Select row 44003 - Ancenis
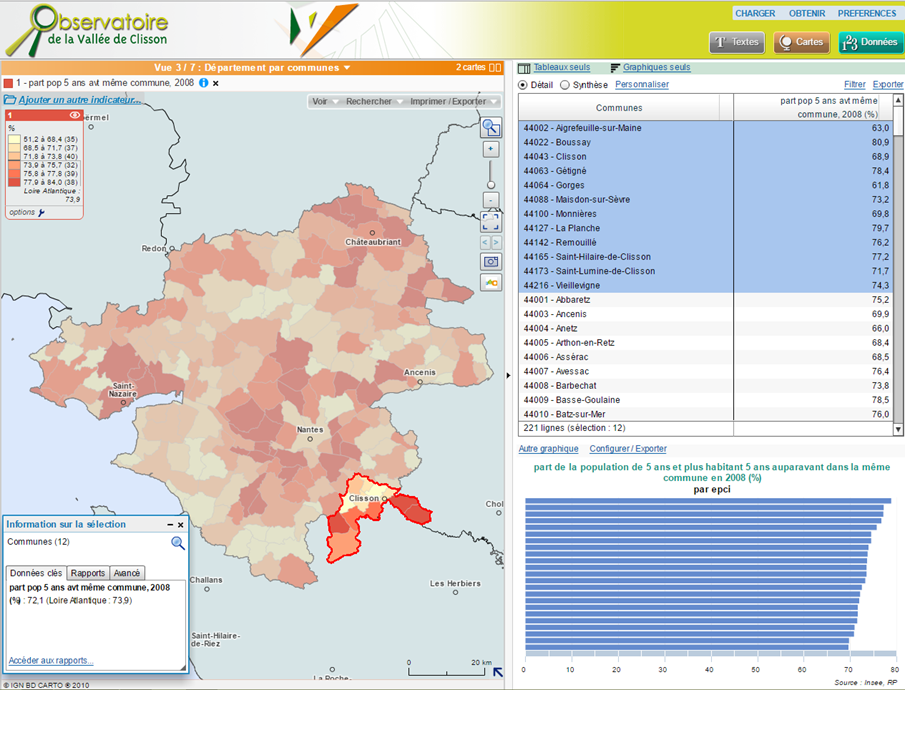Viewport: 905px width, 732px height. point(706,314)
